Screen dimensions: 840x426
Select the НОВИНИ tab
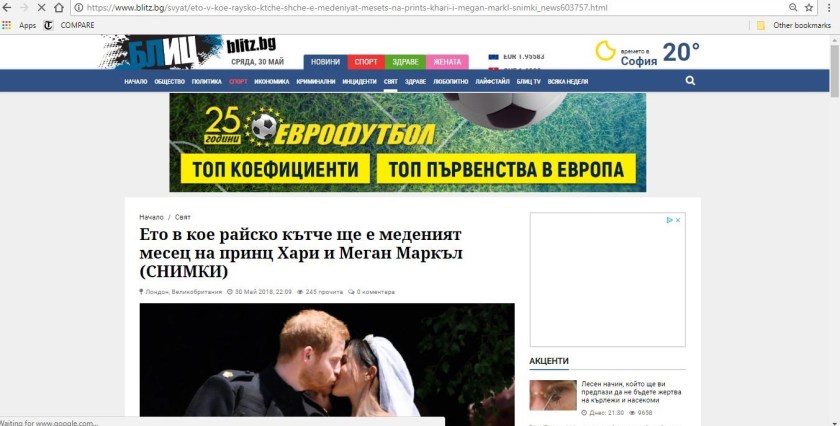tap(325, 62)
